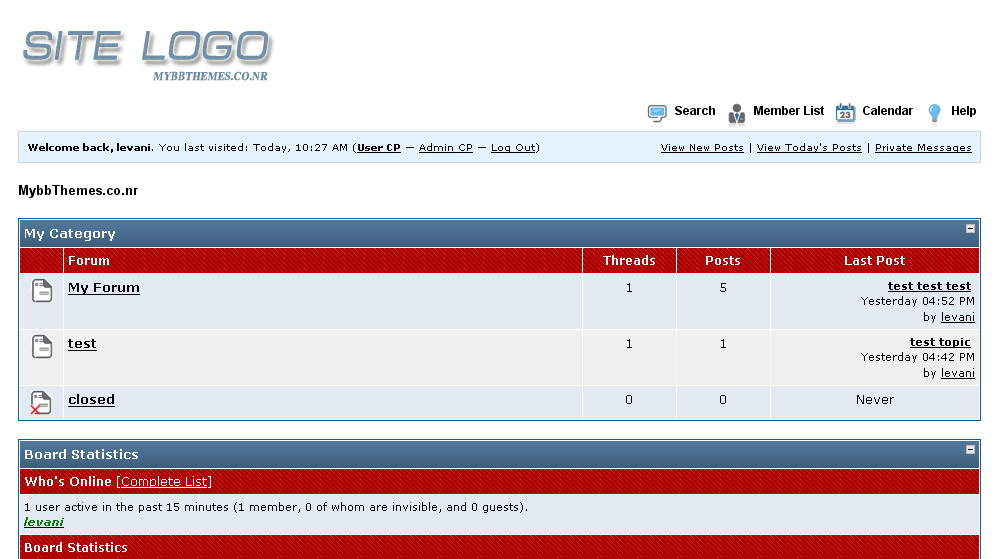Image resolution: width=998 pixels, height=559 pixels.
Task: Open levani profile in My Forum row
Action: [x=957, y=317]
